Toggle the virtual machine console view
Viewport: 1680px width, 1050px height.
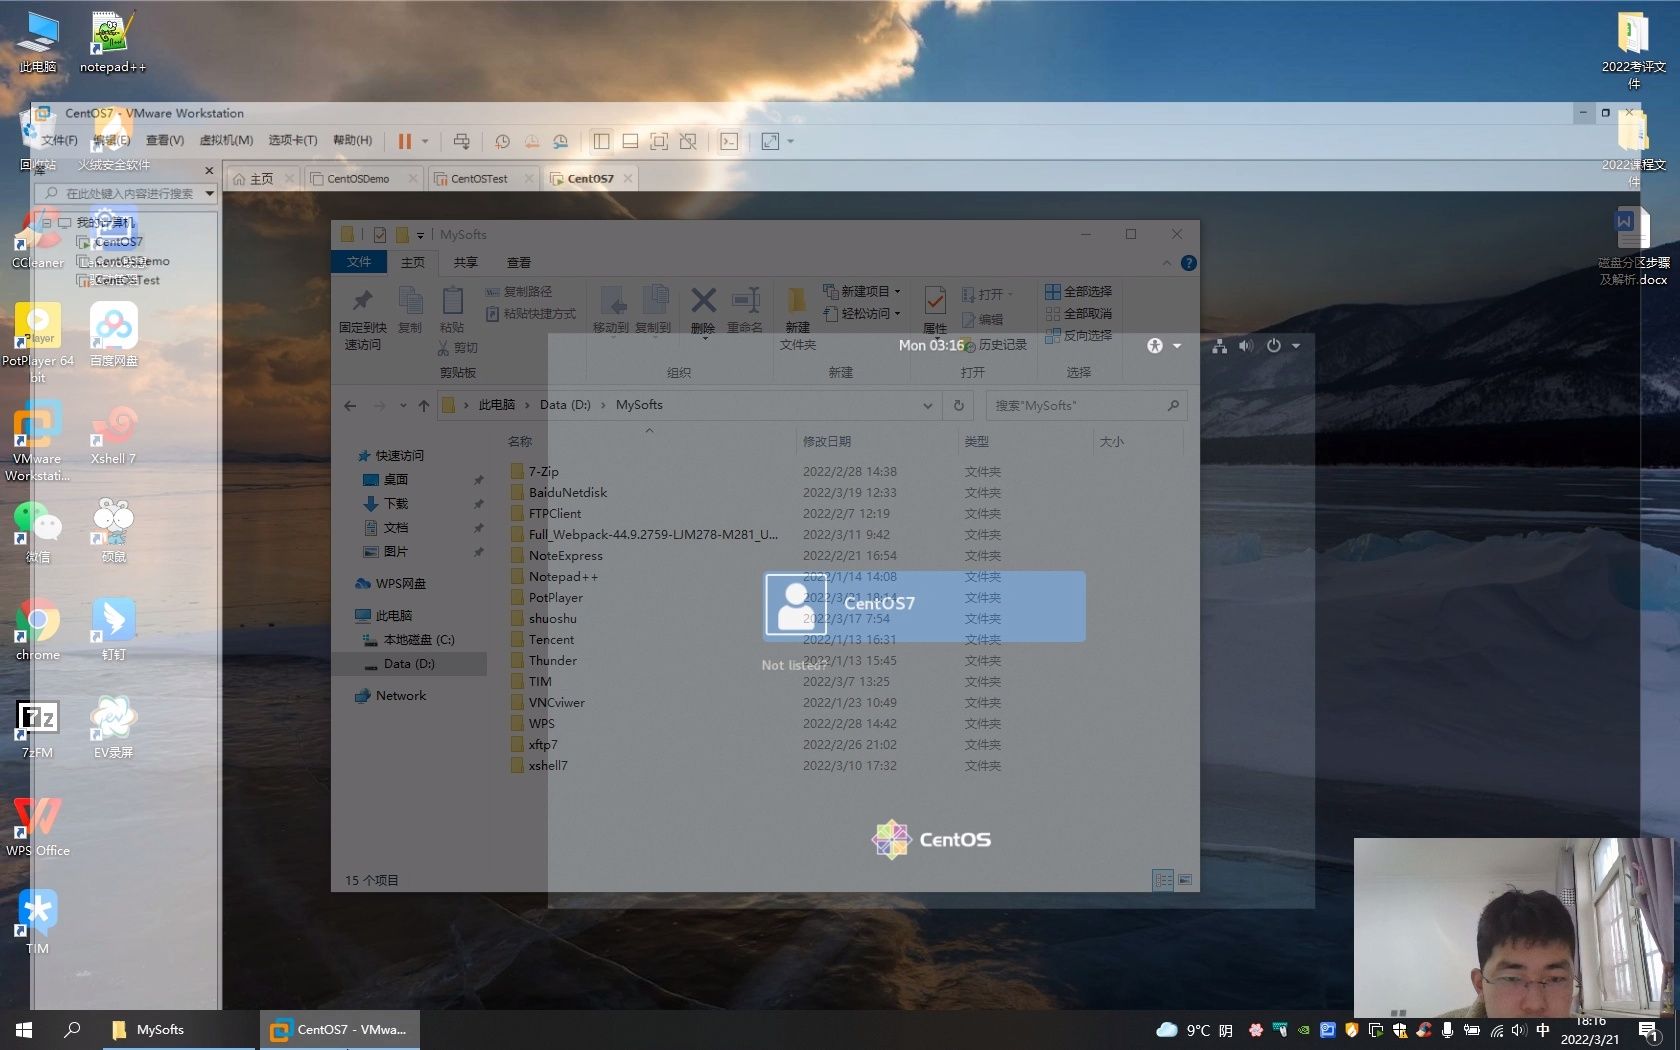(x=659, y=141)
